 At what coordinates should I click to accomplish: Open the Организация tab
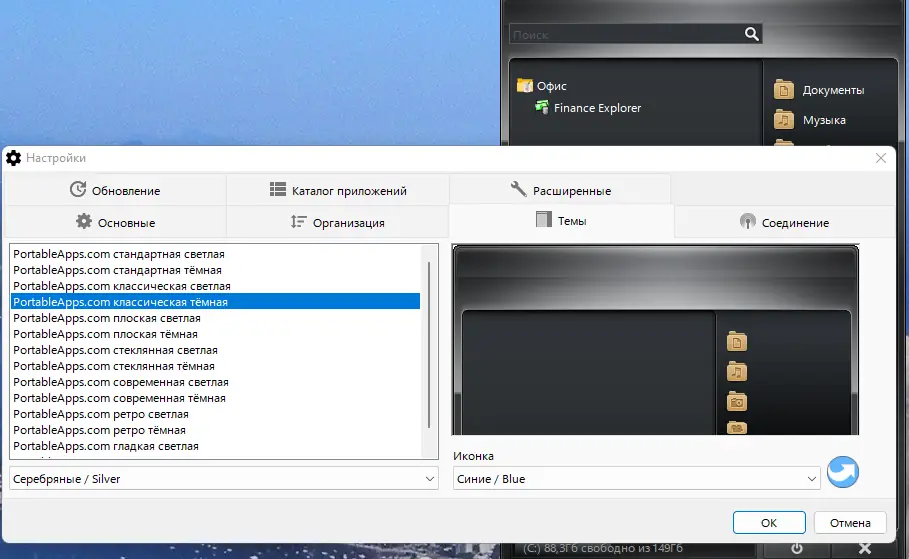pos(338,222)
